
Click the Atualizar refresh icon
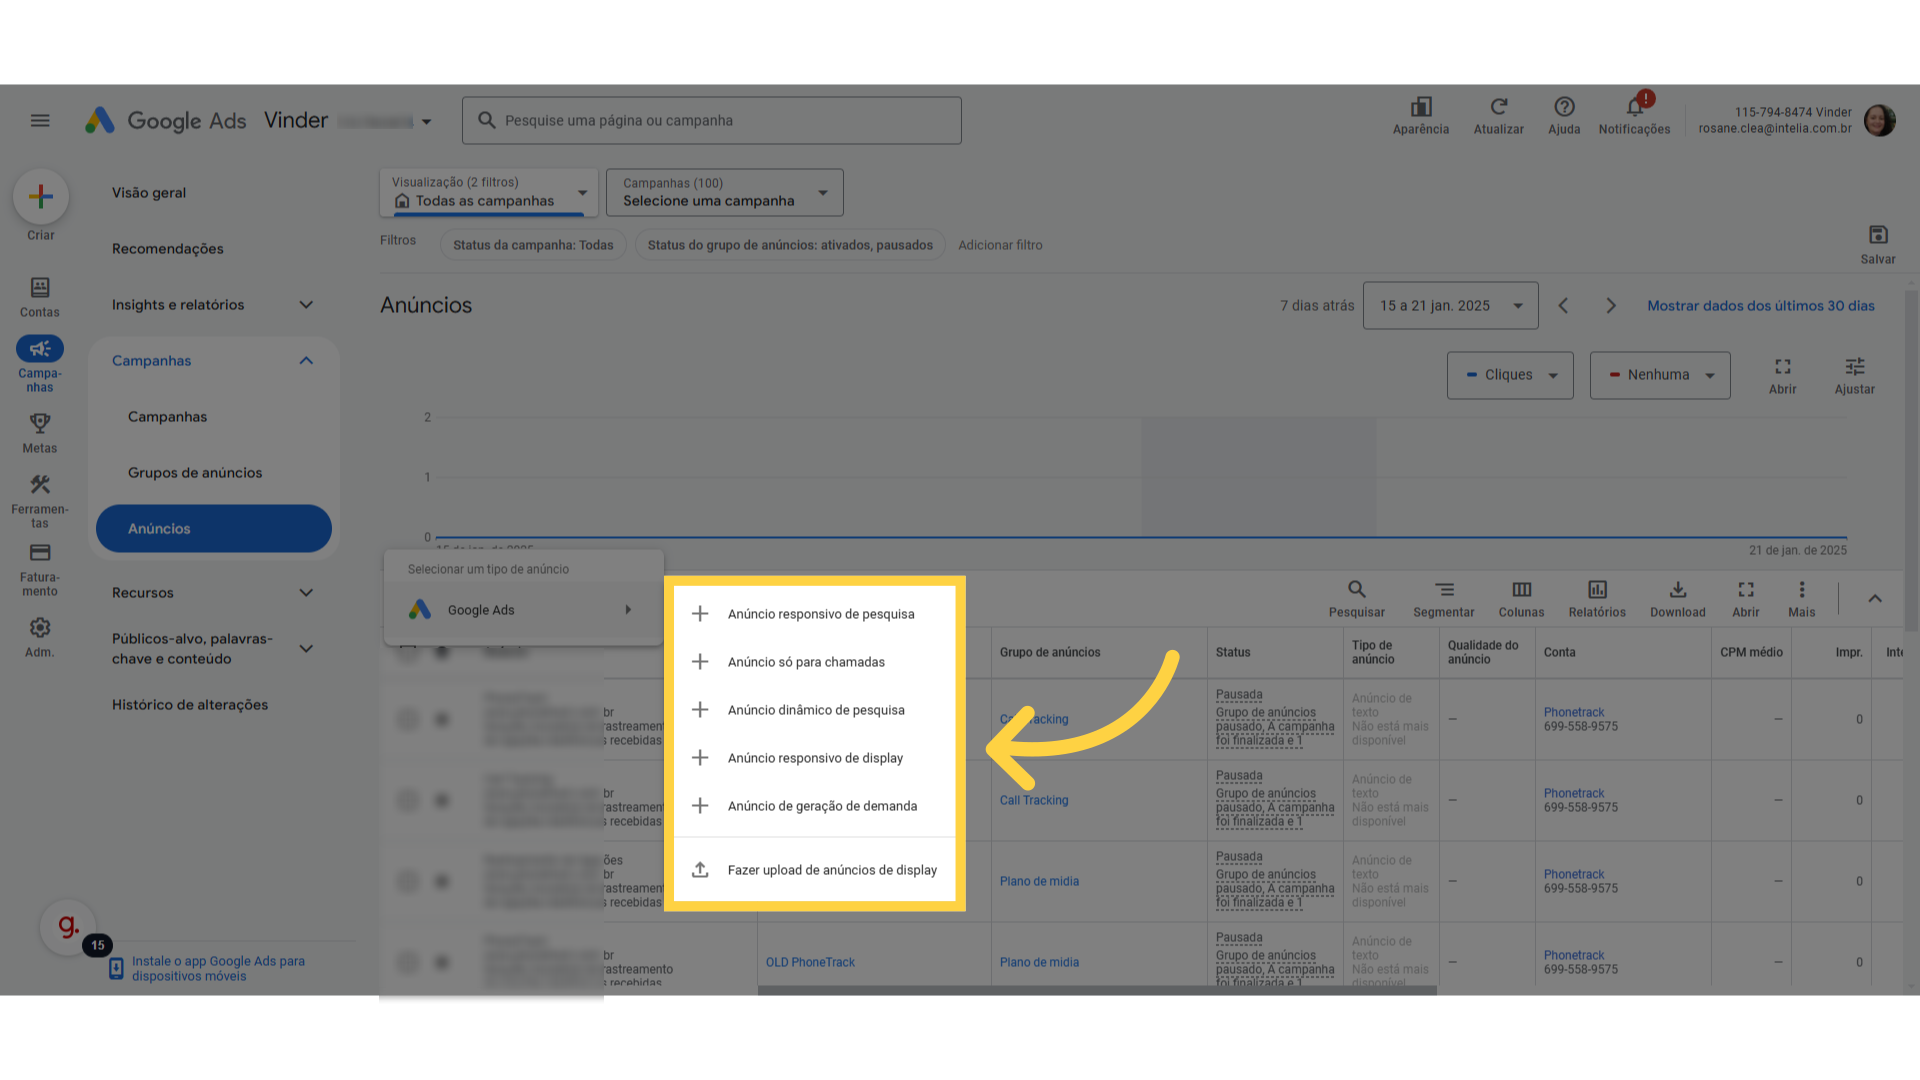(x=1498, y=107)
